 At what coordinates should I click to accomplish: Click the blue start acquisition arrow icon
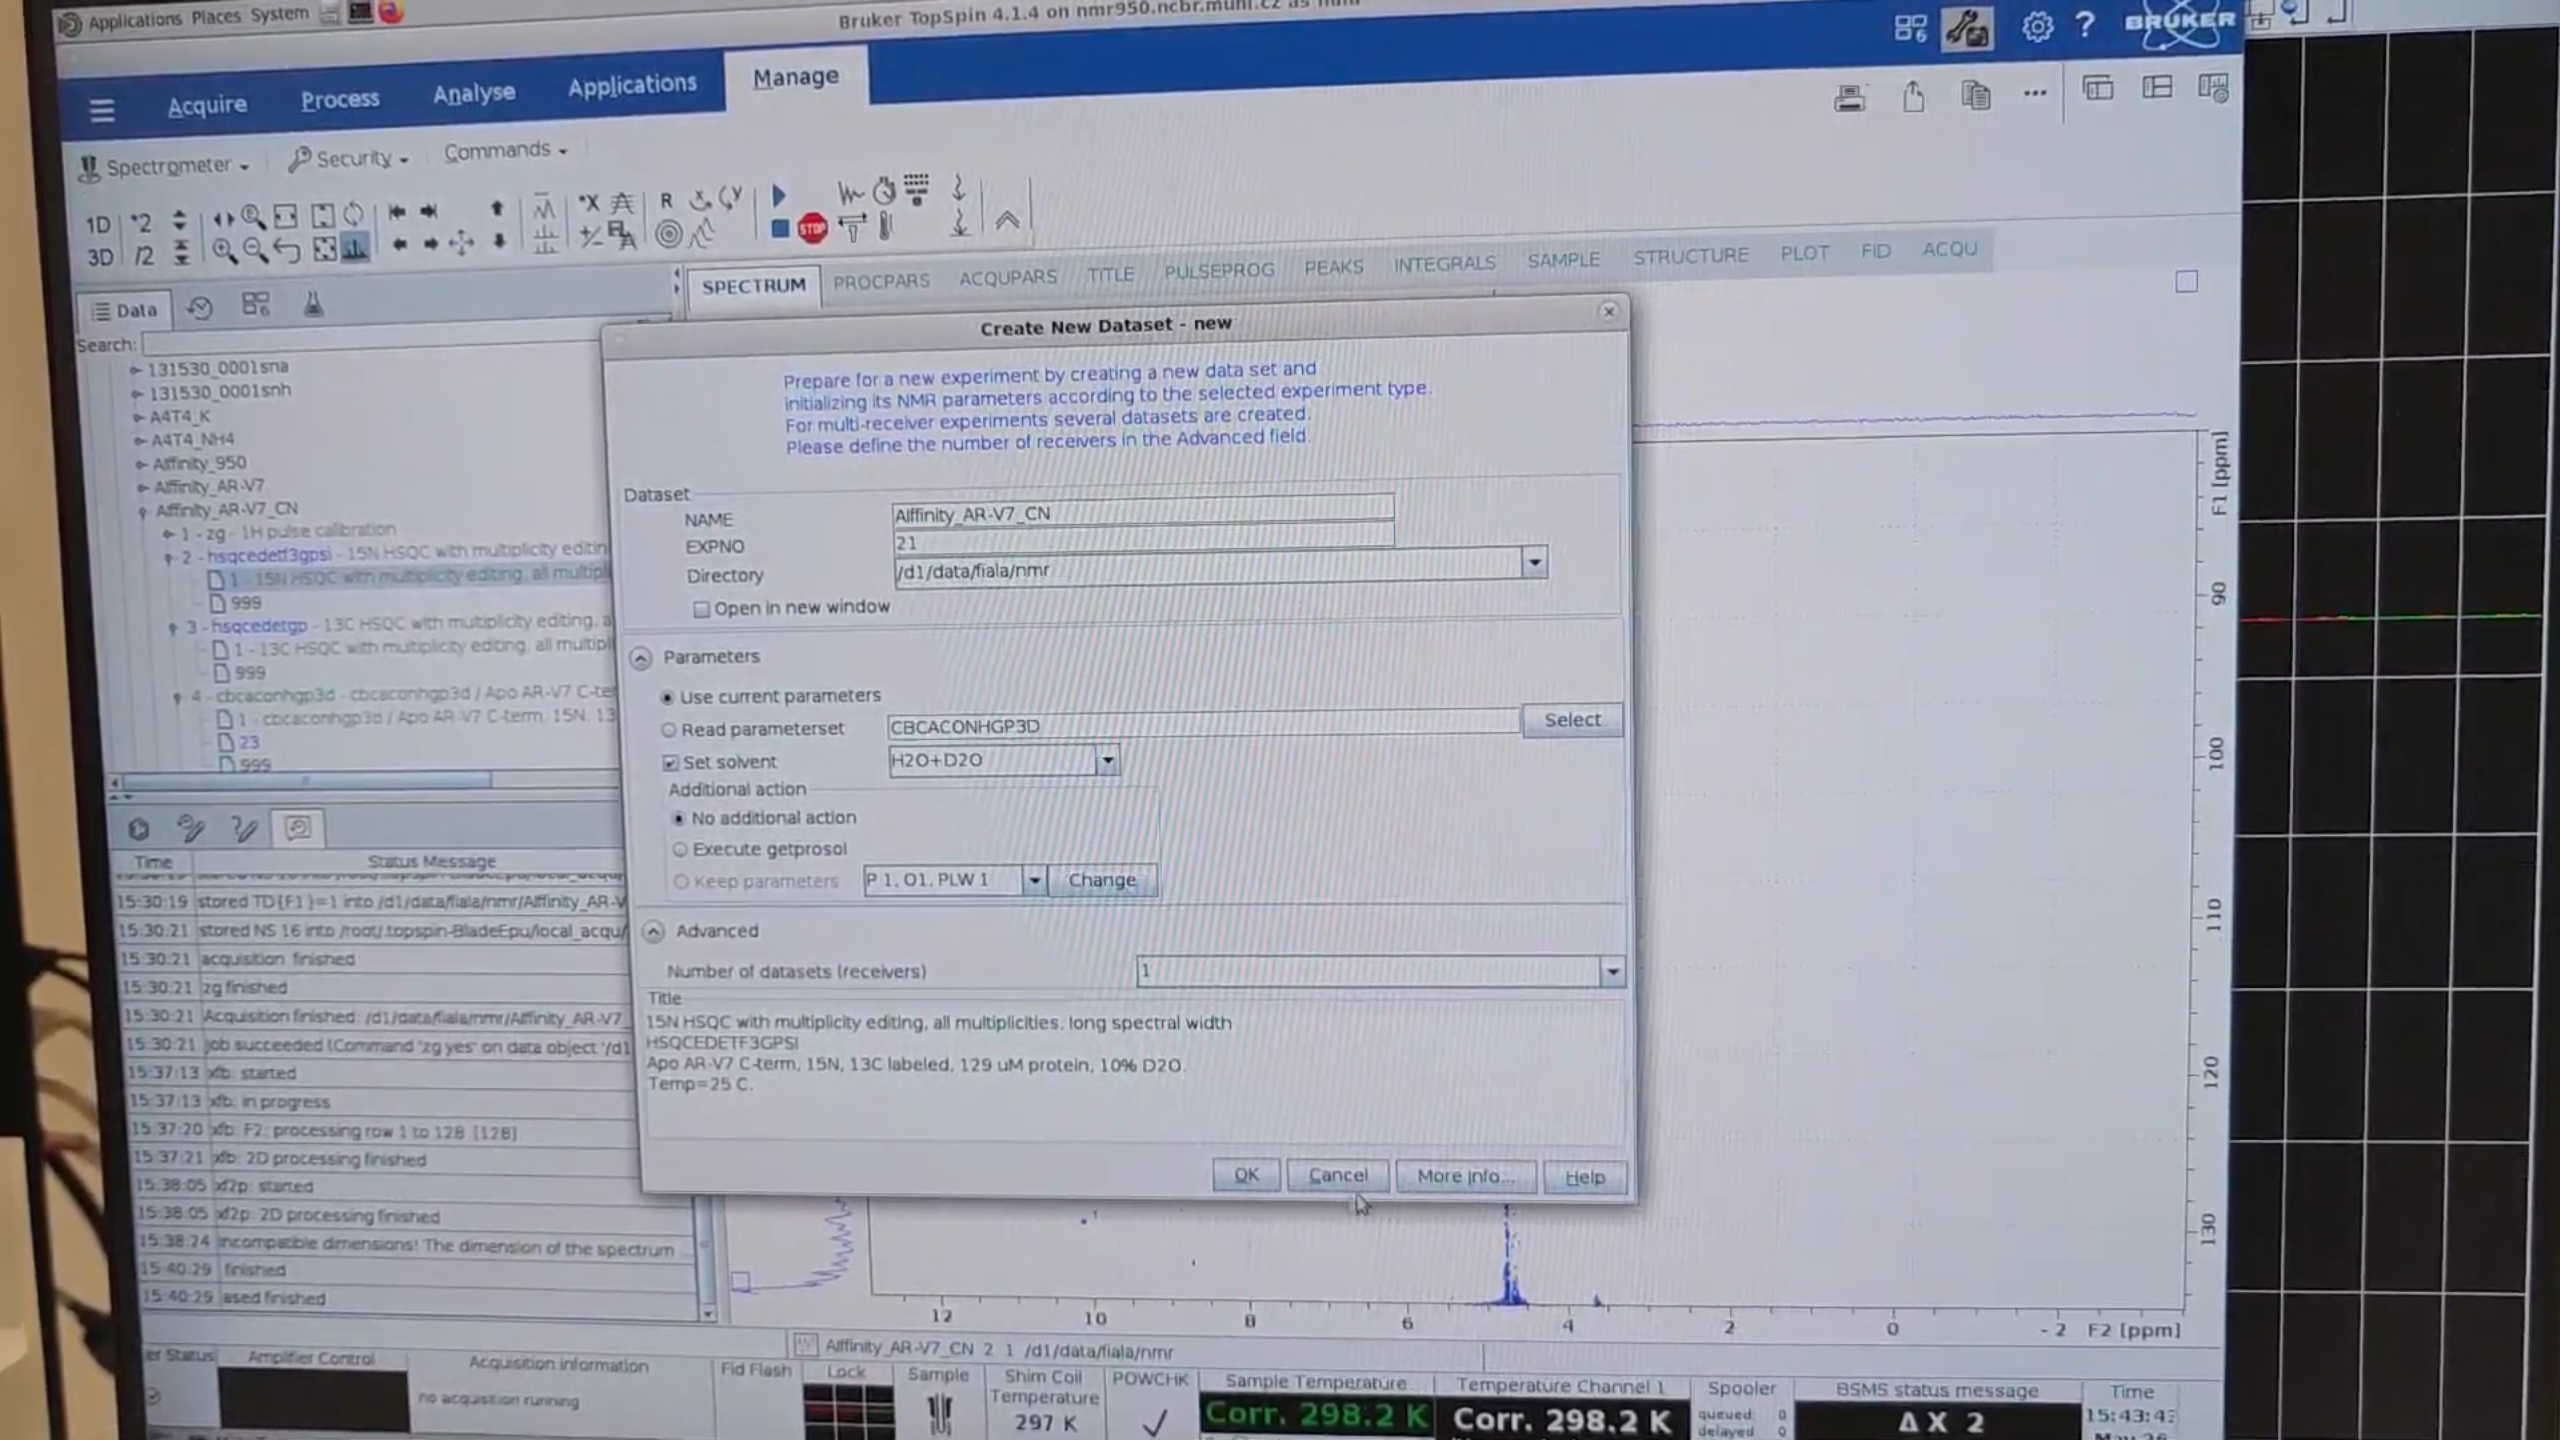[x=780, y=195]
